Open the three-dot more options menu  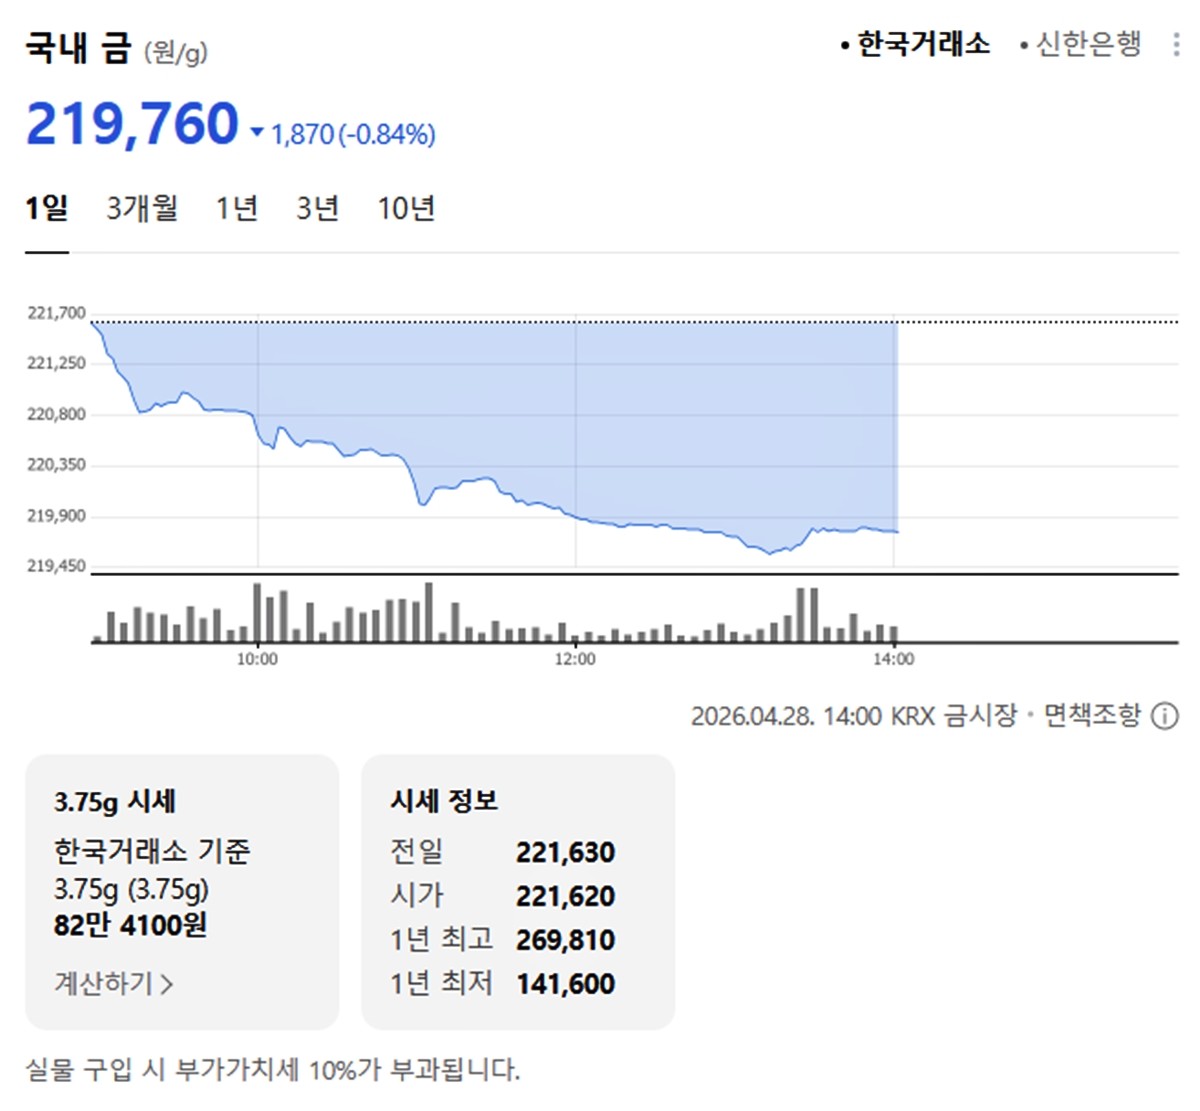[1176, 43]
